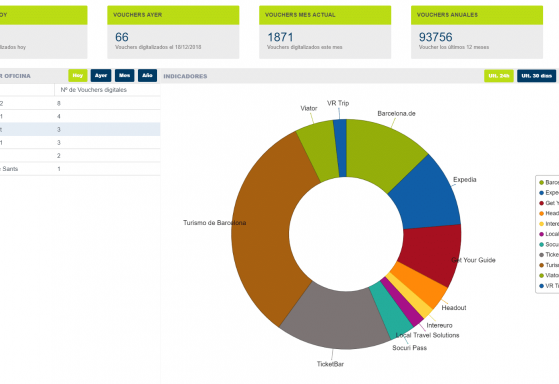Select the highlighted row with 3 vouchers
Screen dimensions: 559x384
[x=80, y=129]
